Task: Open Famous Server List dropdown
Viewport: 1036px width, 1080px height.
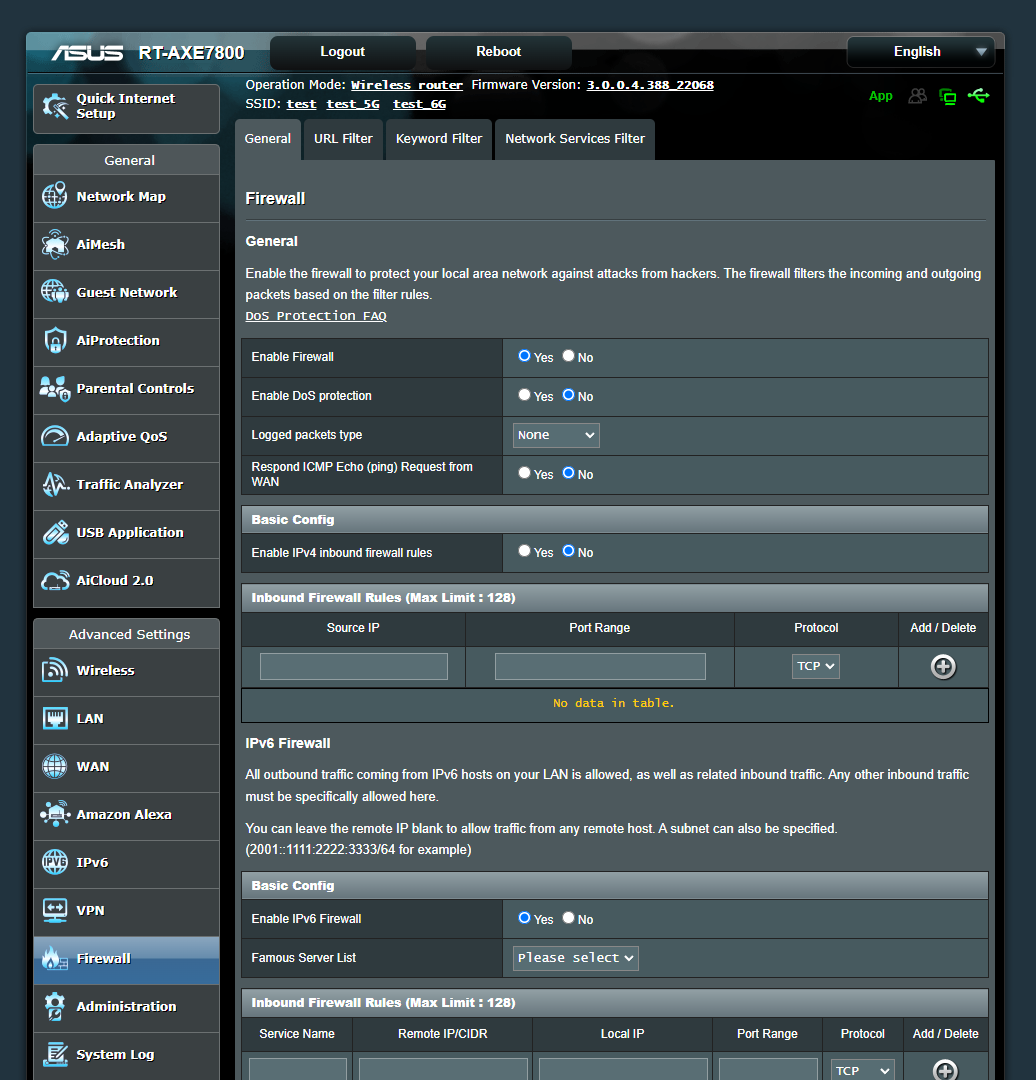Action: point(575,958)
